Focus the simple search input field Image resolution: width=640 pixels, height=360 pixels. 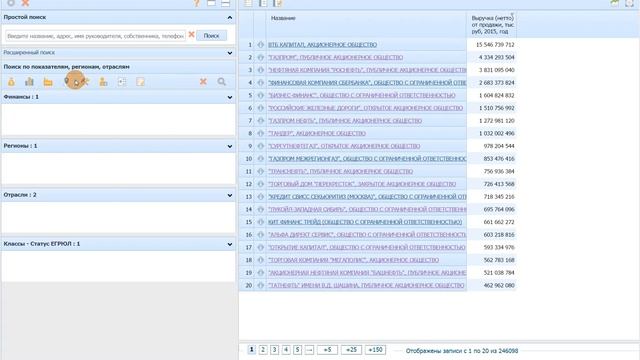coord(96,36)
